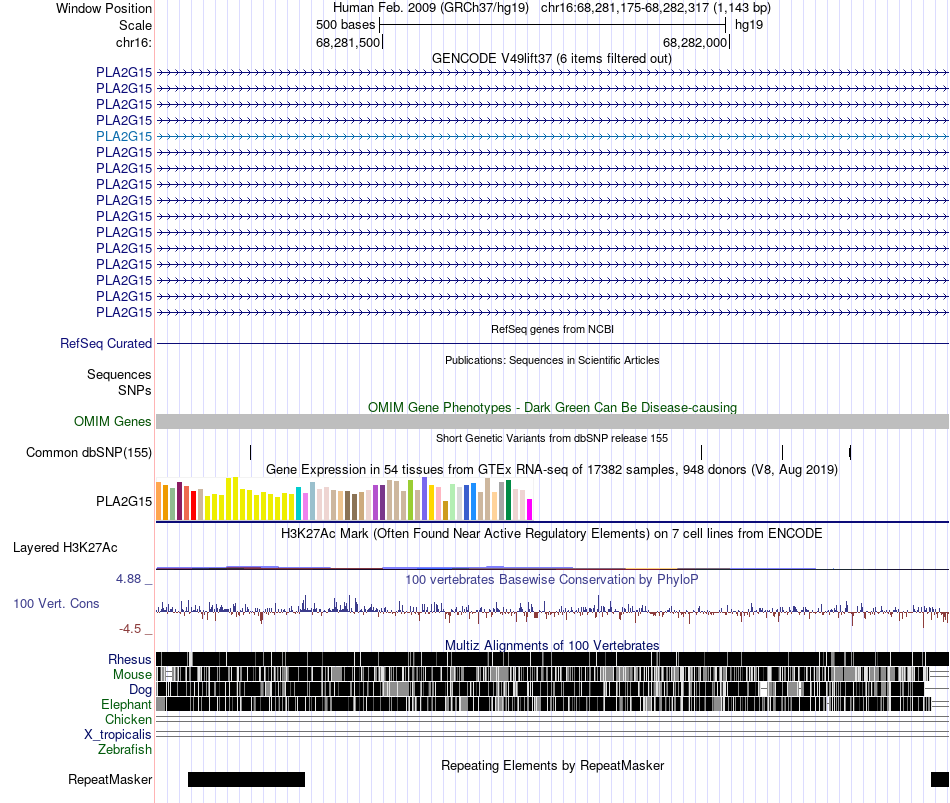This screenshot has height=803, width=950.
Task: Click the PhyloP conservation wiggle graph
Action: [x=552, y=610]
